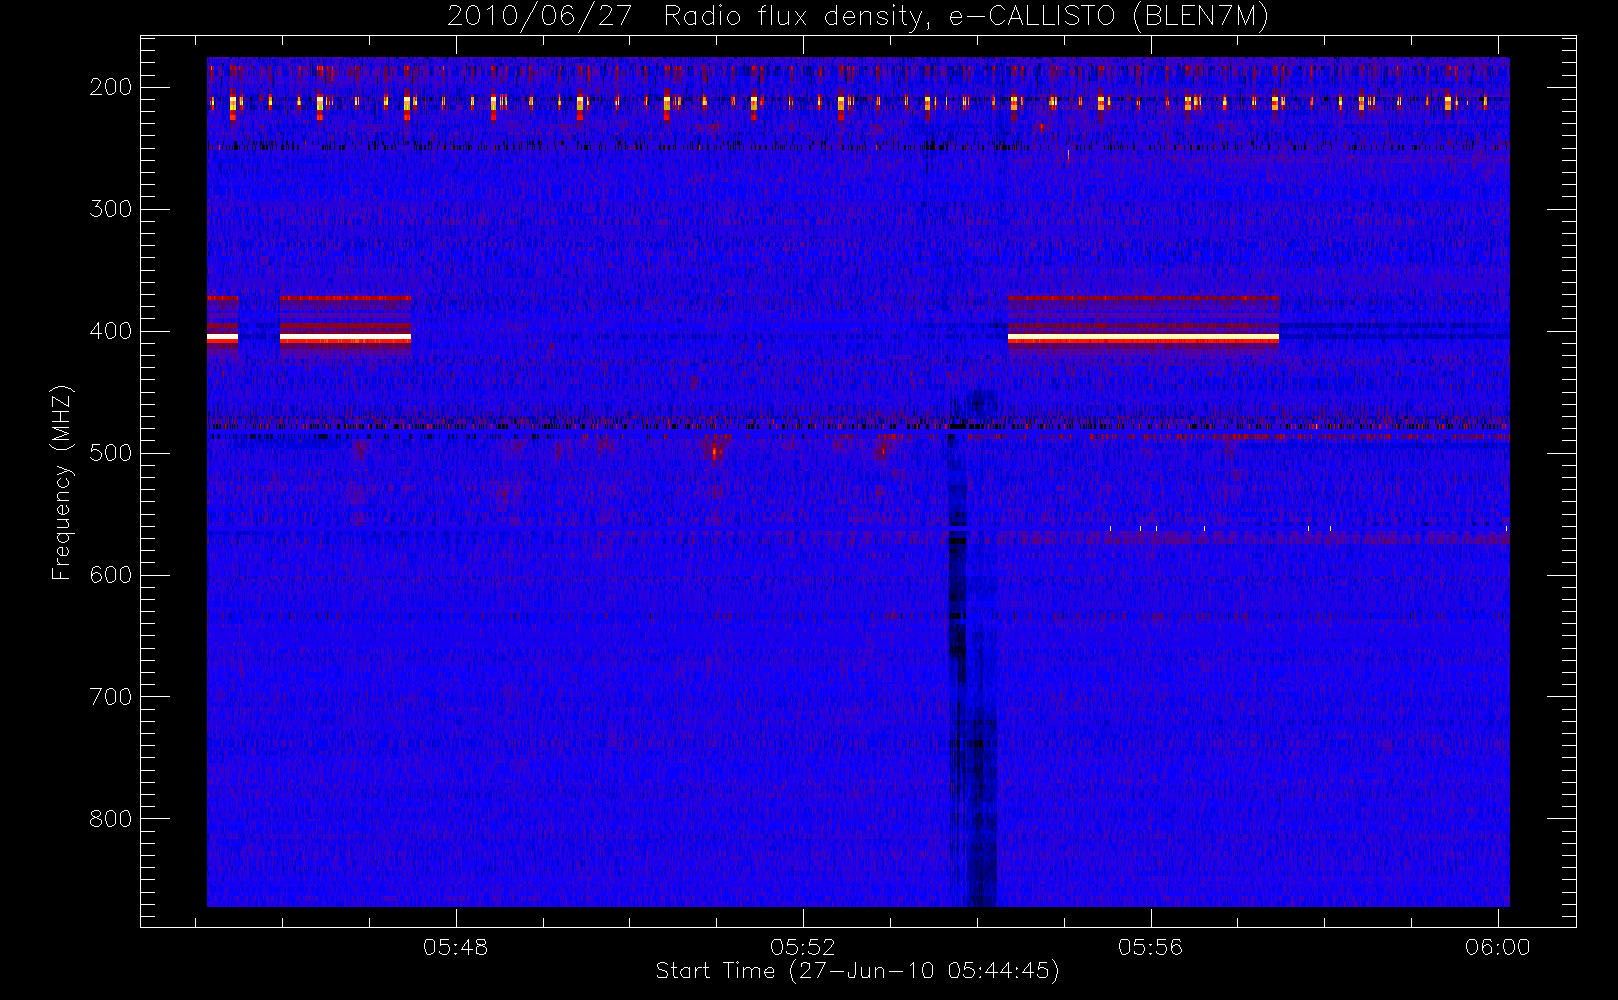Click the 06:00 time axis label
Viewport: 1618px width, 1000px height.
(x=1497, y=947)
